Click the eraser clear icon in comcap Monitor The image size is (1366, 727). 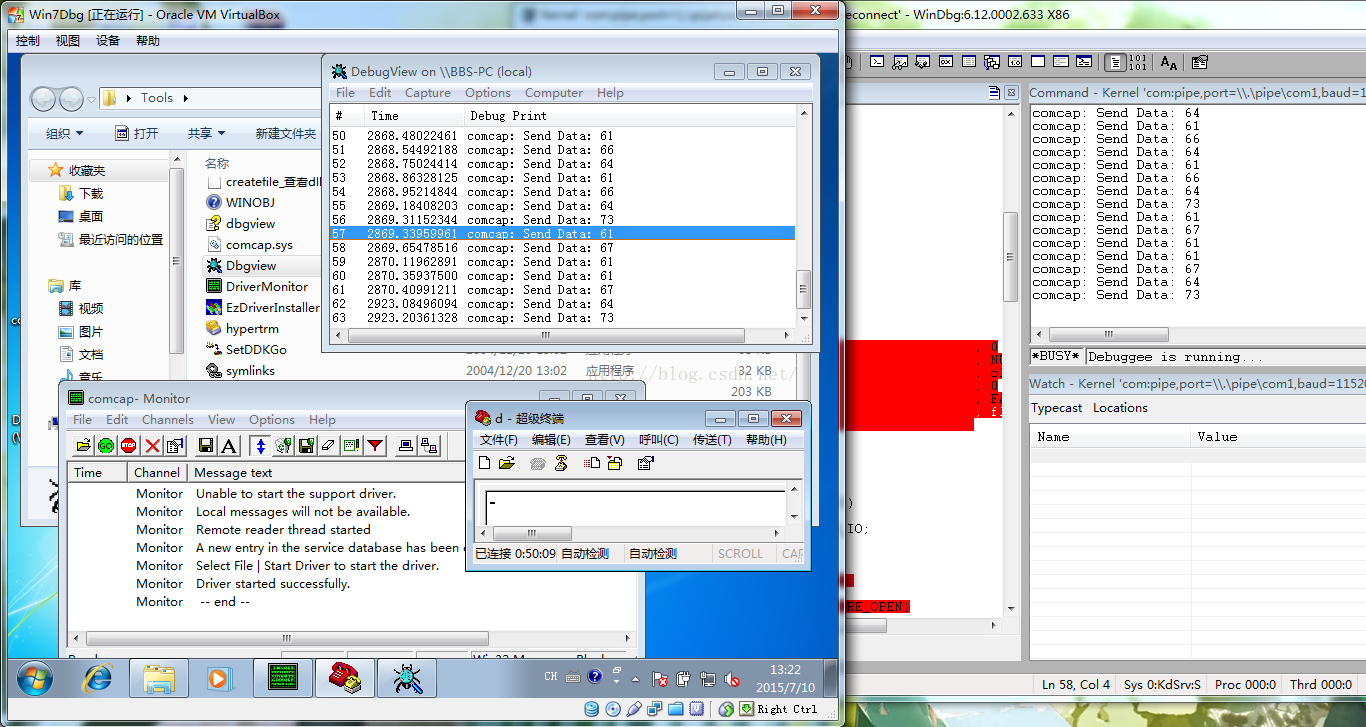click(328, 445)
